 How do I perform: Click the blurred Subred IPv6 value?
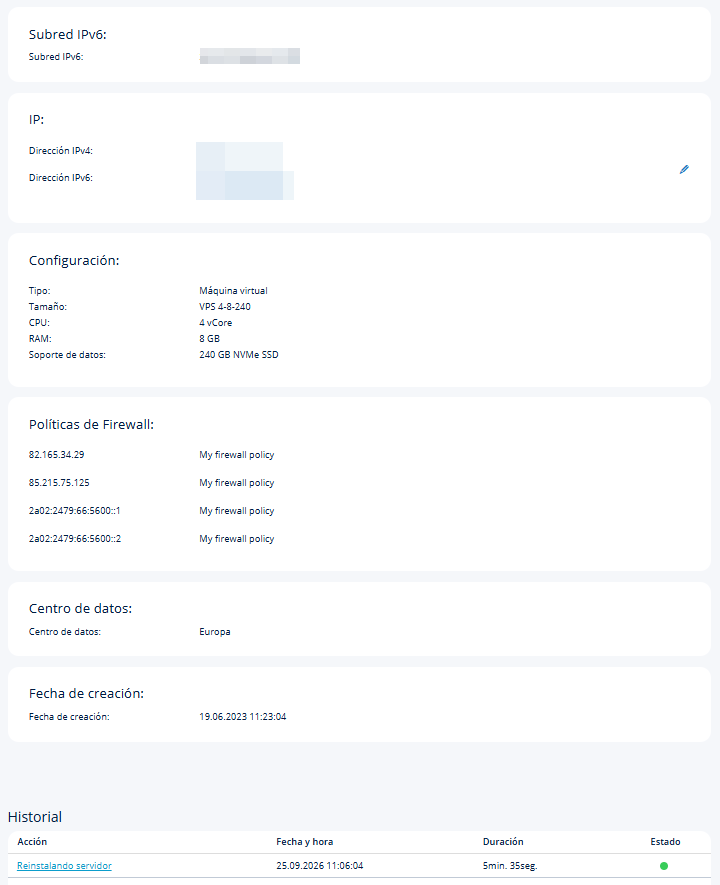click(249, 56)
